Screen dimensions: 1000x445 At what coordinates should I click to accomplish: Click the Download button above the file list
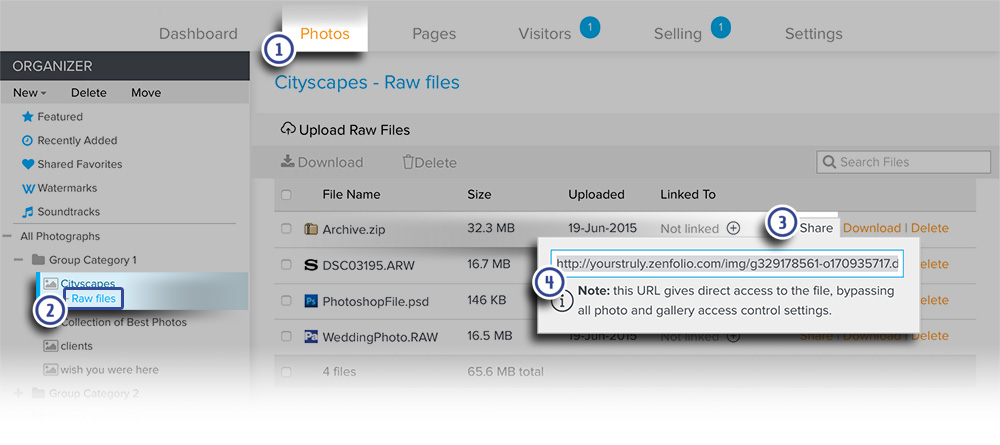(322, 163)
